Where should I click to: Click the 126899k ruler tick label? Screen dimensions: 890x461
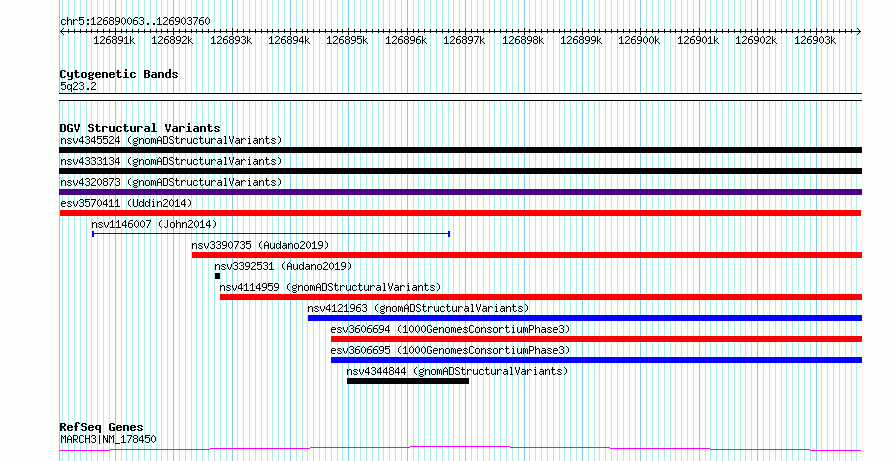click(x=582, y=40)
